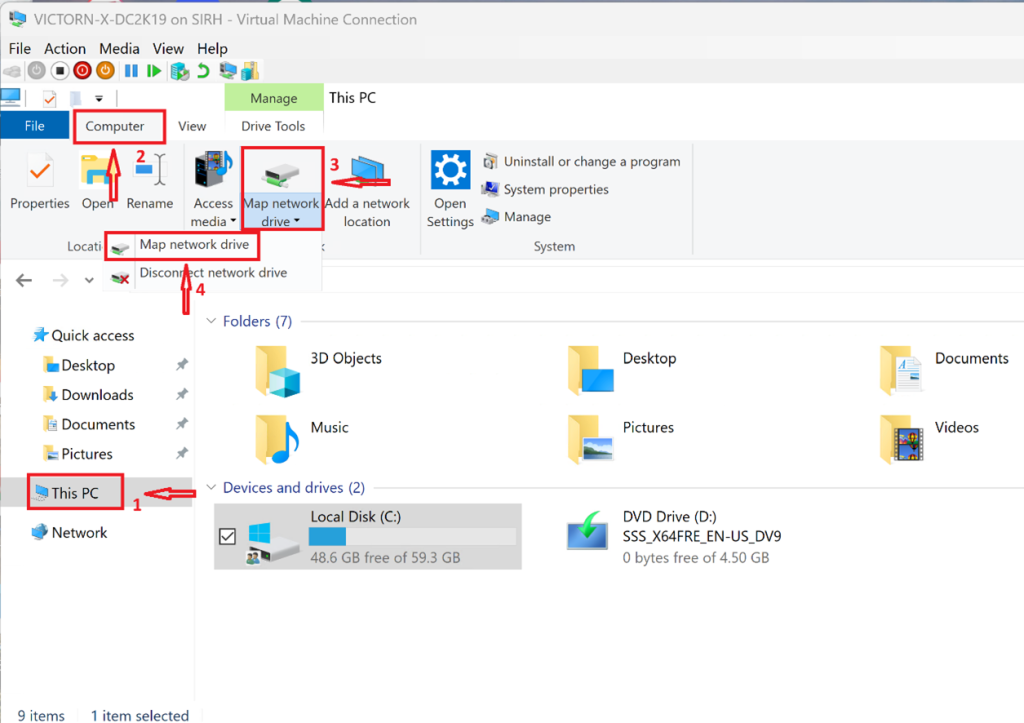Viewport: 1024px width, 723px height.
Task: Click the green Revert checkpoint arrow icon
Action: 203,71
